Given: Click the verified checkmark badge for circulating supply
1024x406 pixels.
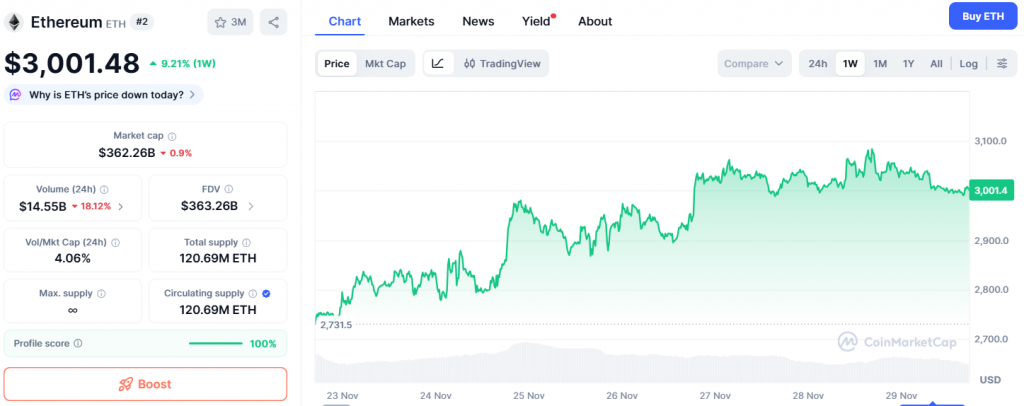Looking at the screenshot, I should tap(266, 294).
